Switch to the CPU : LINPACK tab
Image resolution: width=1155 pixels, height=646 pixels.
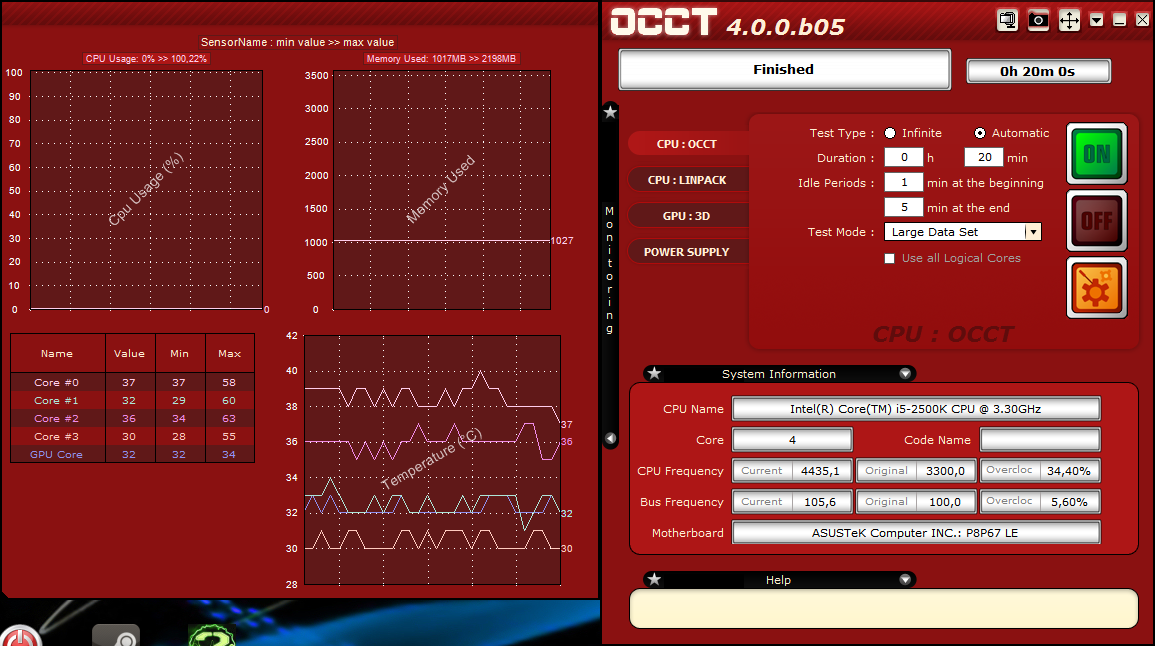687,180
